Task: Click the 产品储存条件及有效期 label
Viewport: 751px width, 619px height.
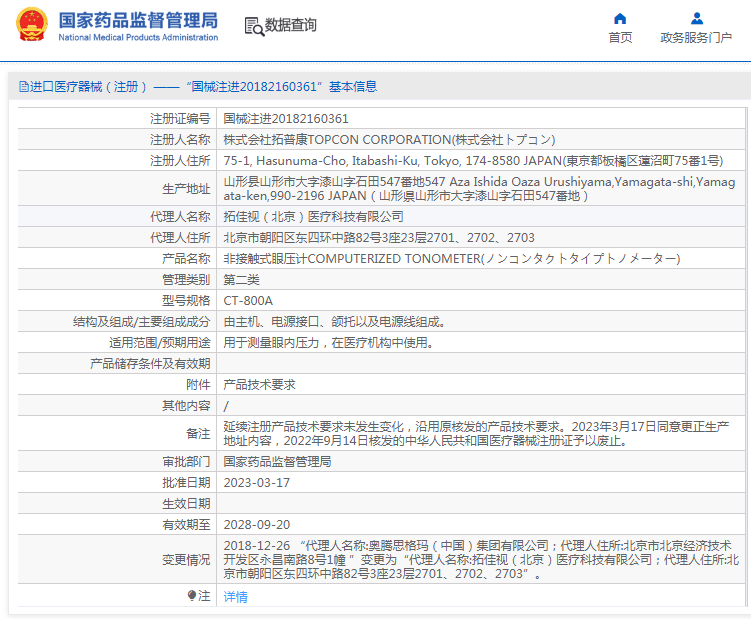Action: click(150, 364)
